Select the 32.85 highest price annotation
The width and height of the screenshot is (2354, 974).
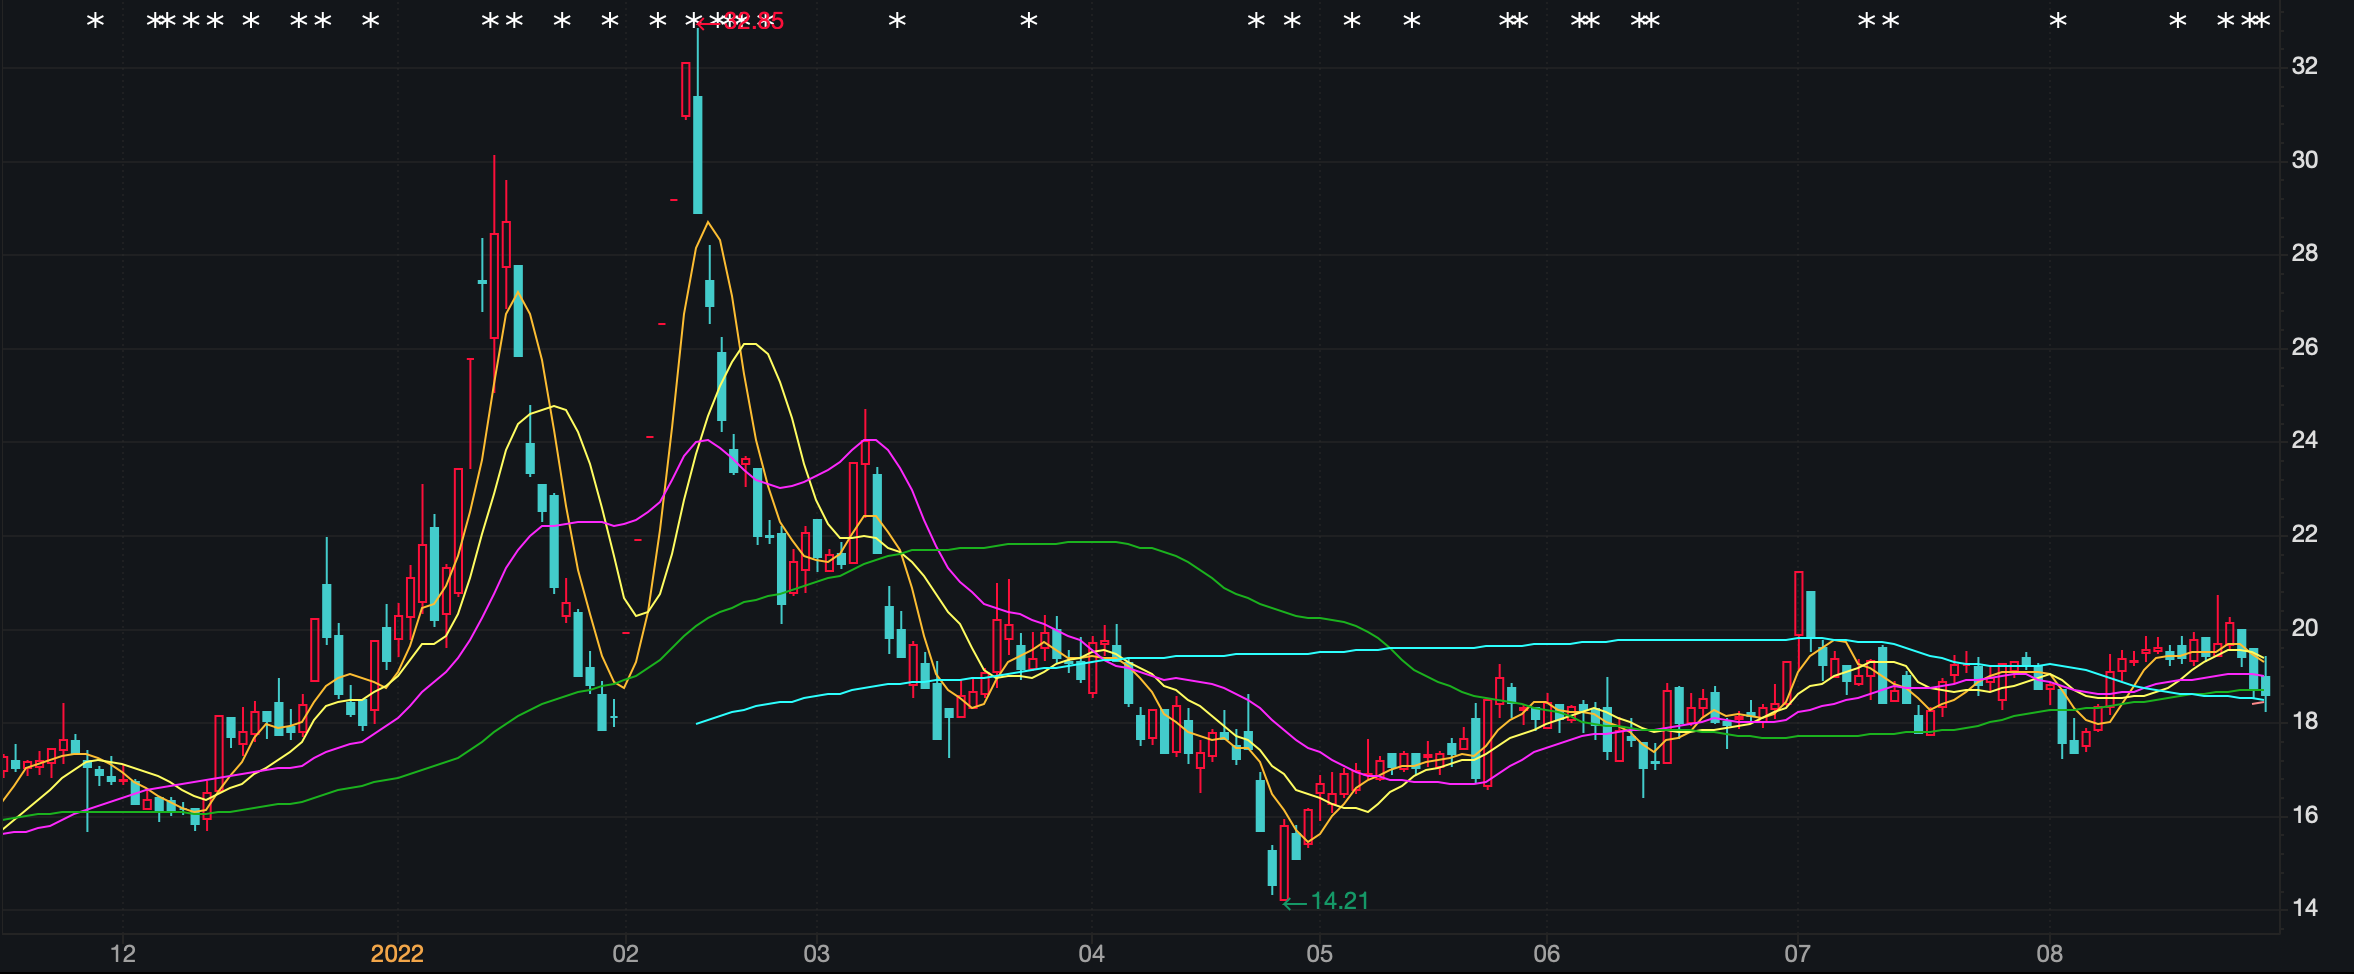[x=752, y=22]
